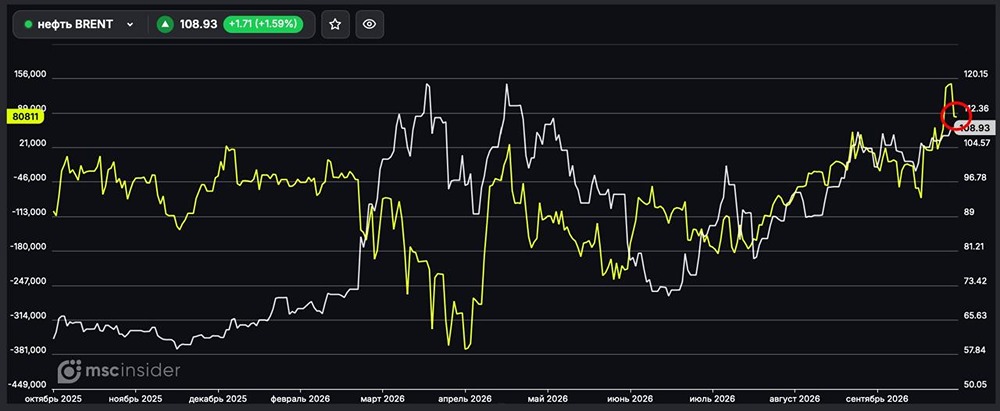Click the 89 right-axis label
The image size is (1000, 411).
click(971, 213)
